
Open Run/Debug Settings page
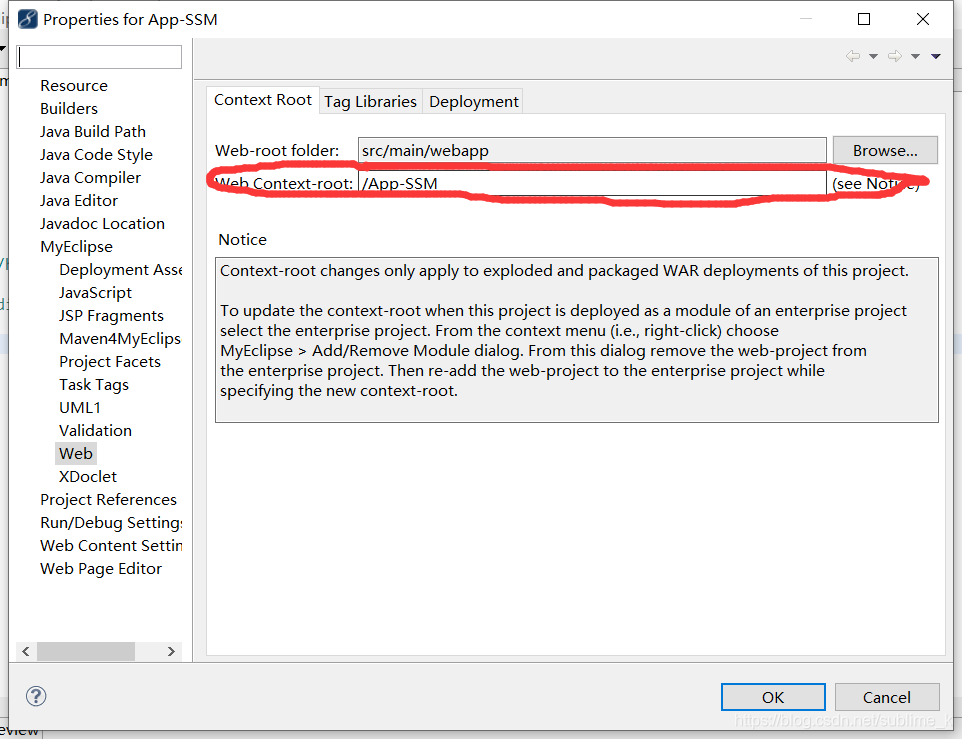[x=111, y=523]
